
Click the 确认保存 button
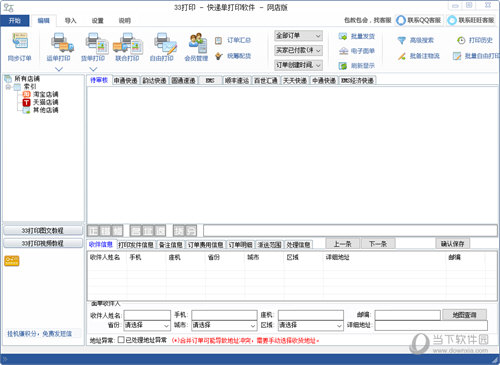click(x=452, y=244)
